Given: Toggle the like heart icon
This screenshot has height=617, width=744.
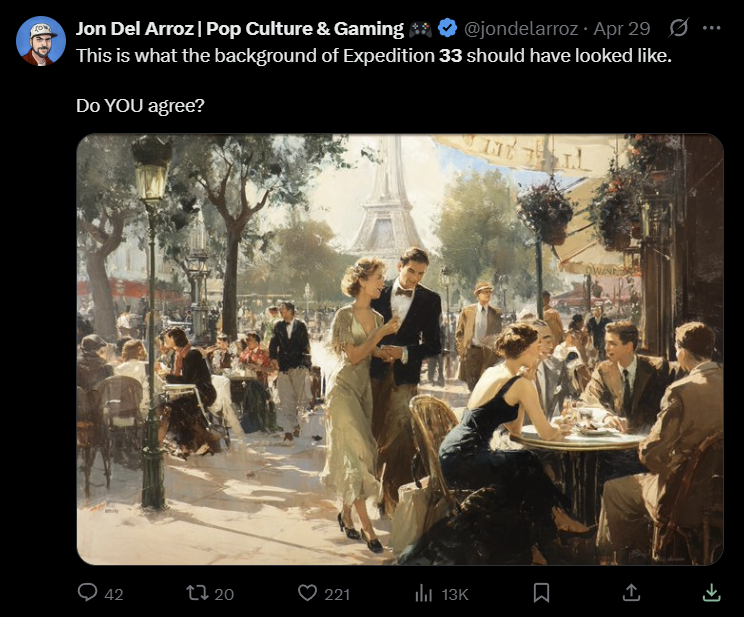Looking at the screenshot, I should pyautogui.click(x=307, y=593).
